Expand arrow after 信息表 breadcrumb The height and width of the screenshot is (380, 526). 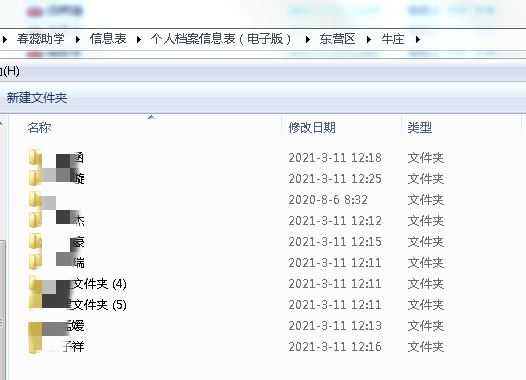pyautogui.click(x=139, y=40)
